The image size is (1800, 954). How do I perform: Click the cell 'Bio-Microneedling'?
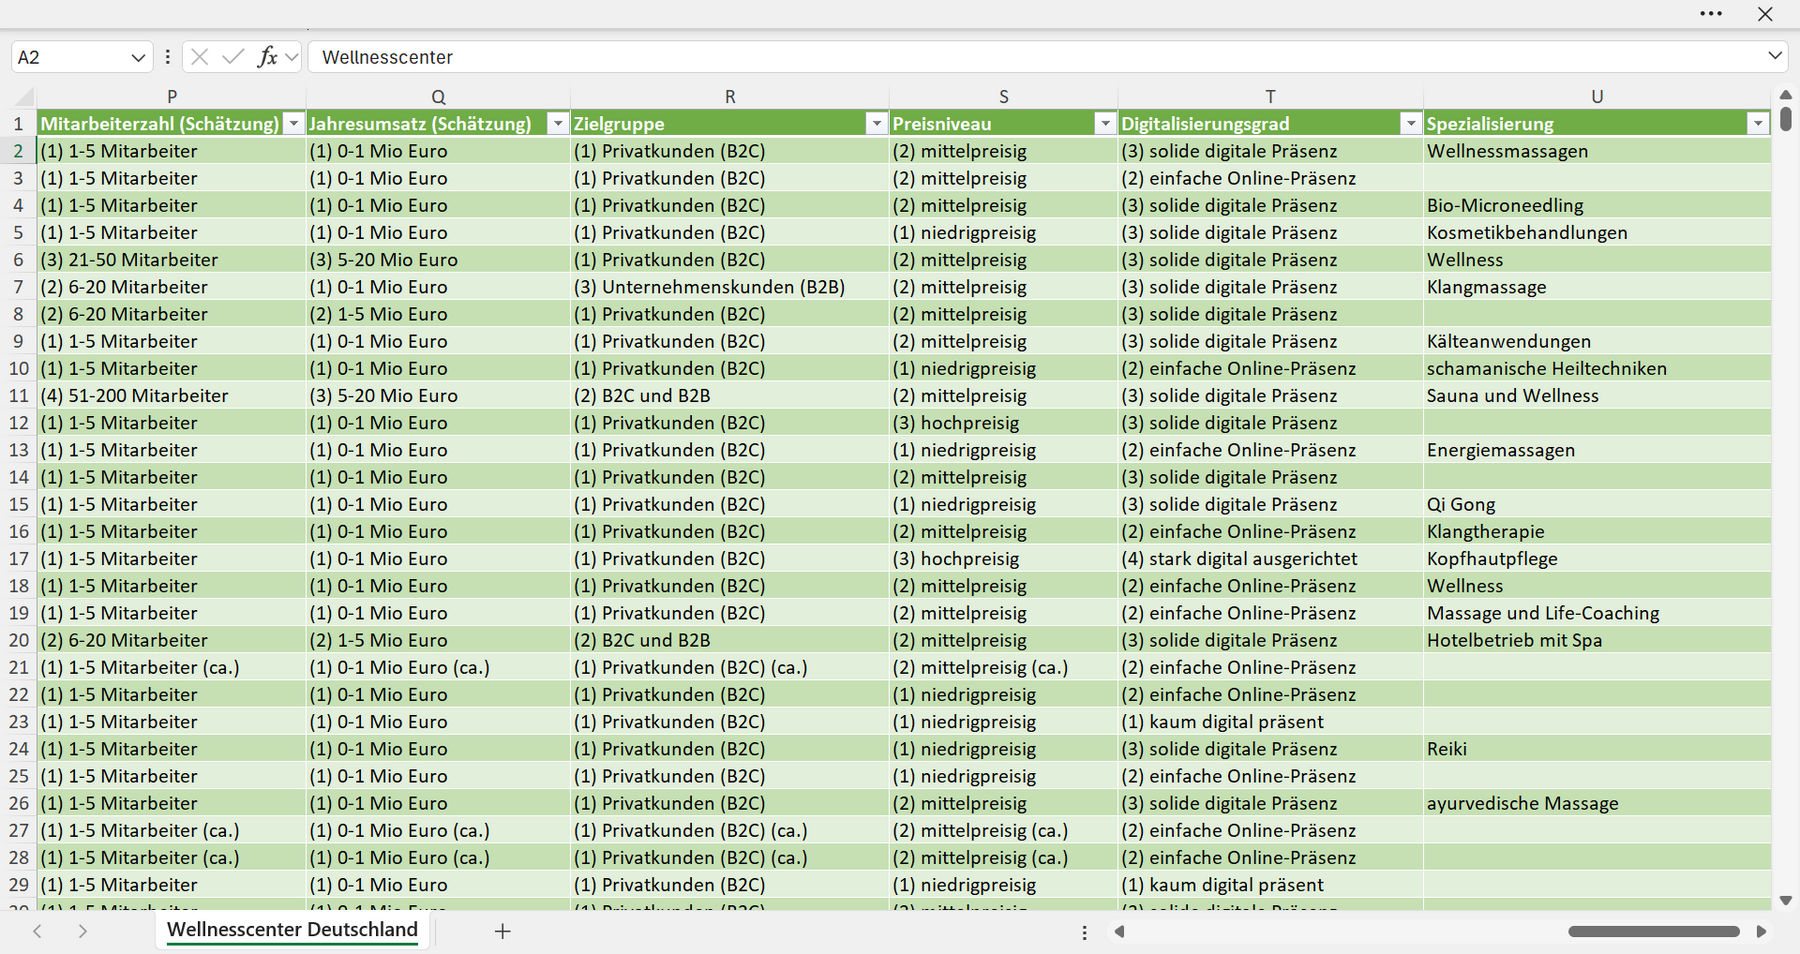[1597, 206]
